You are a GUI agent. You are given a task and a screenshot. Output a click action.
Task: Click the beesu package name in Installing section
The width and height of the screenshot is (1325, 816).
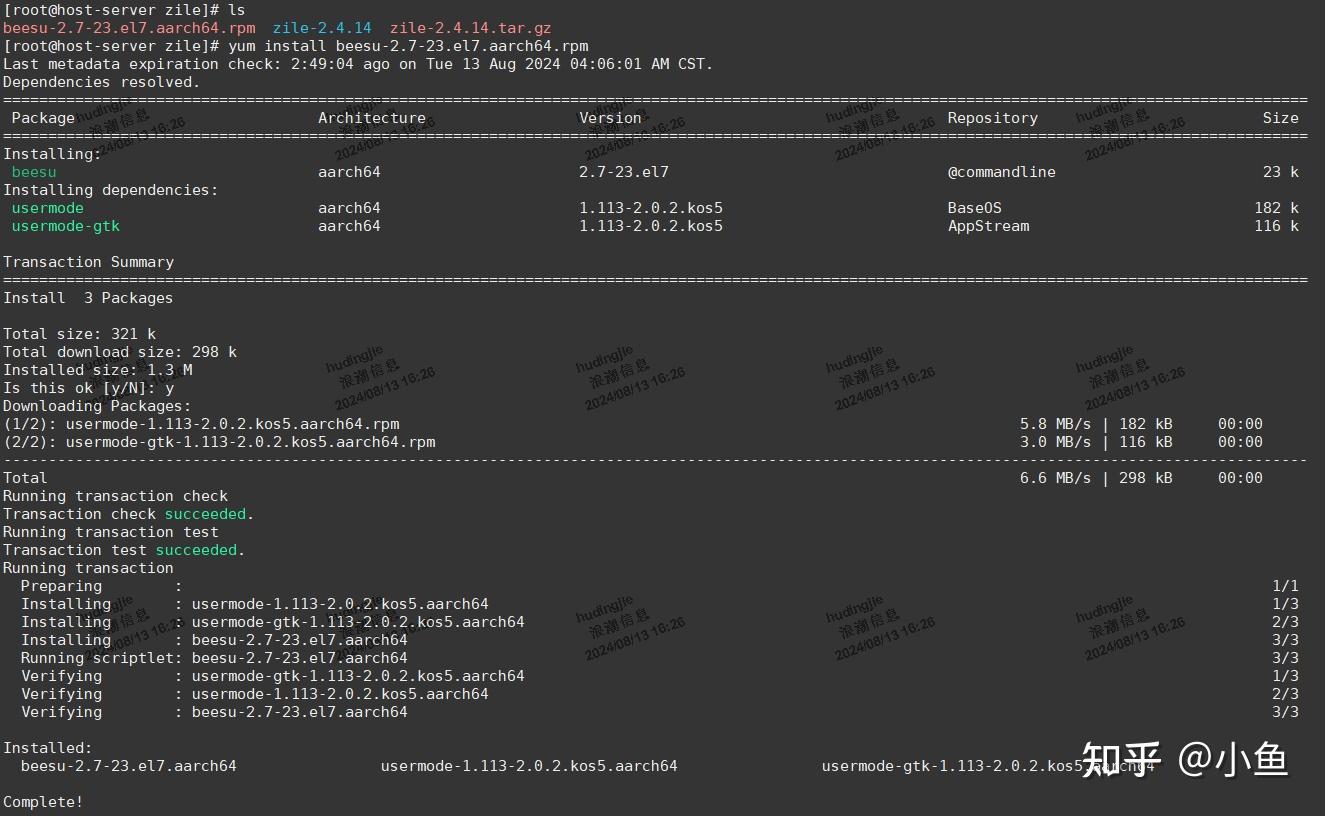(x=34, y=171)
